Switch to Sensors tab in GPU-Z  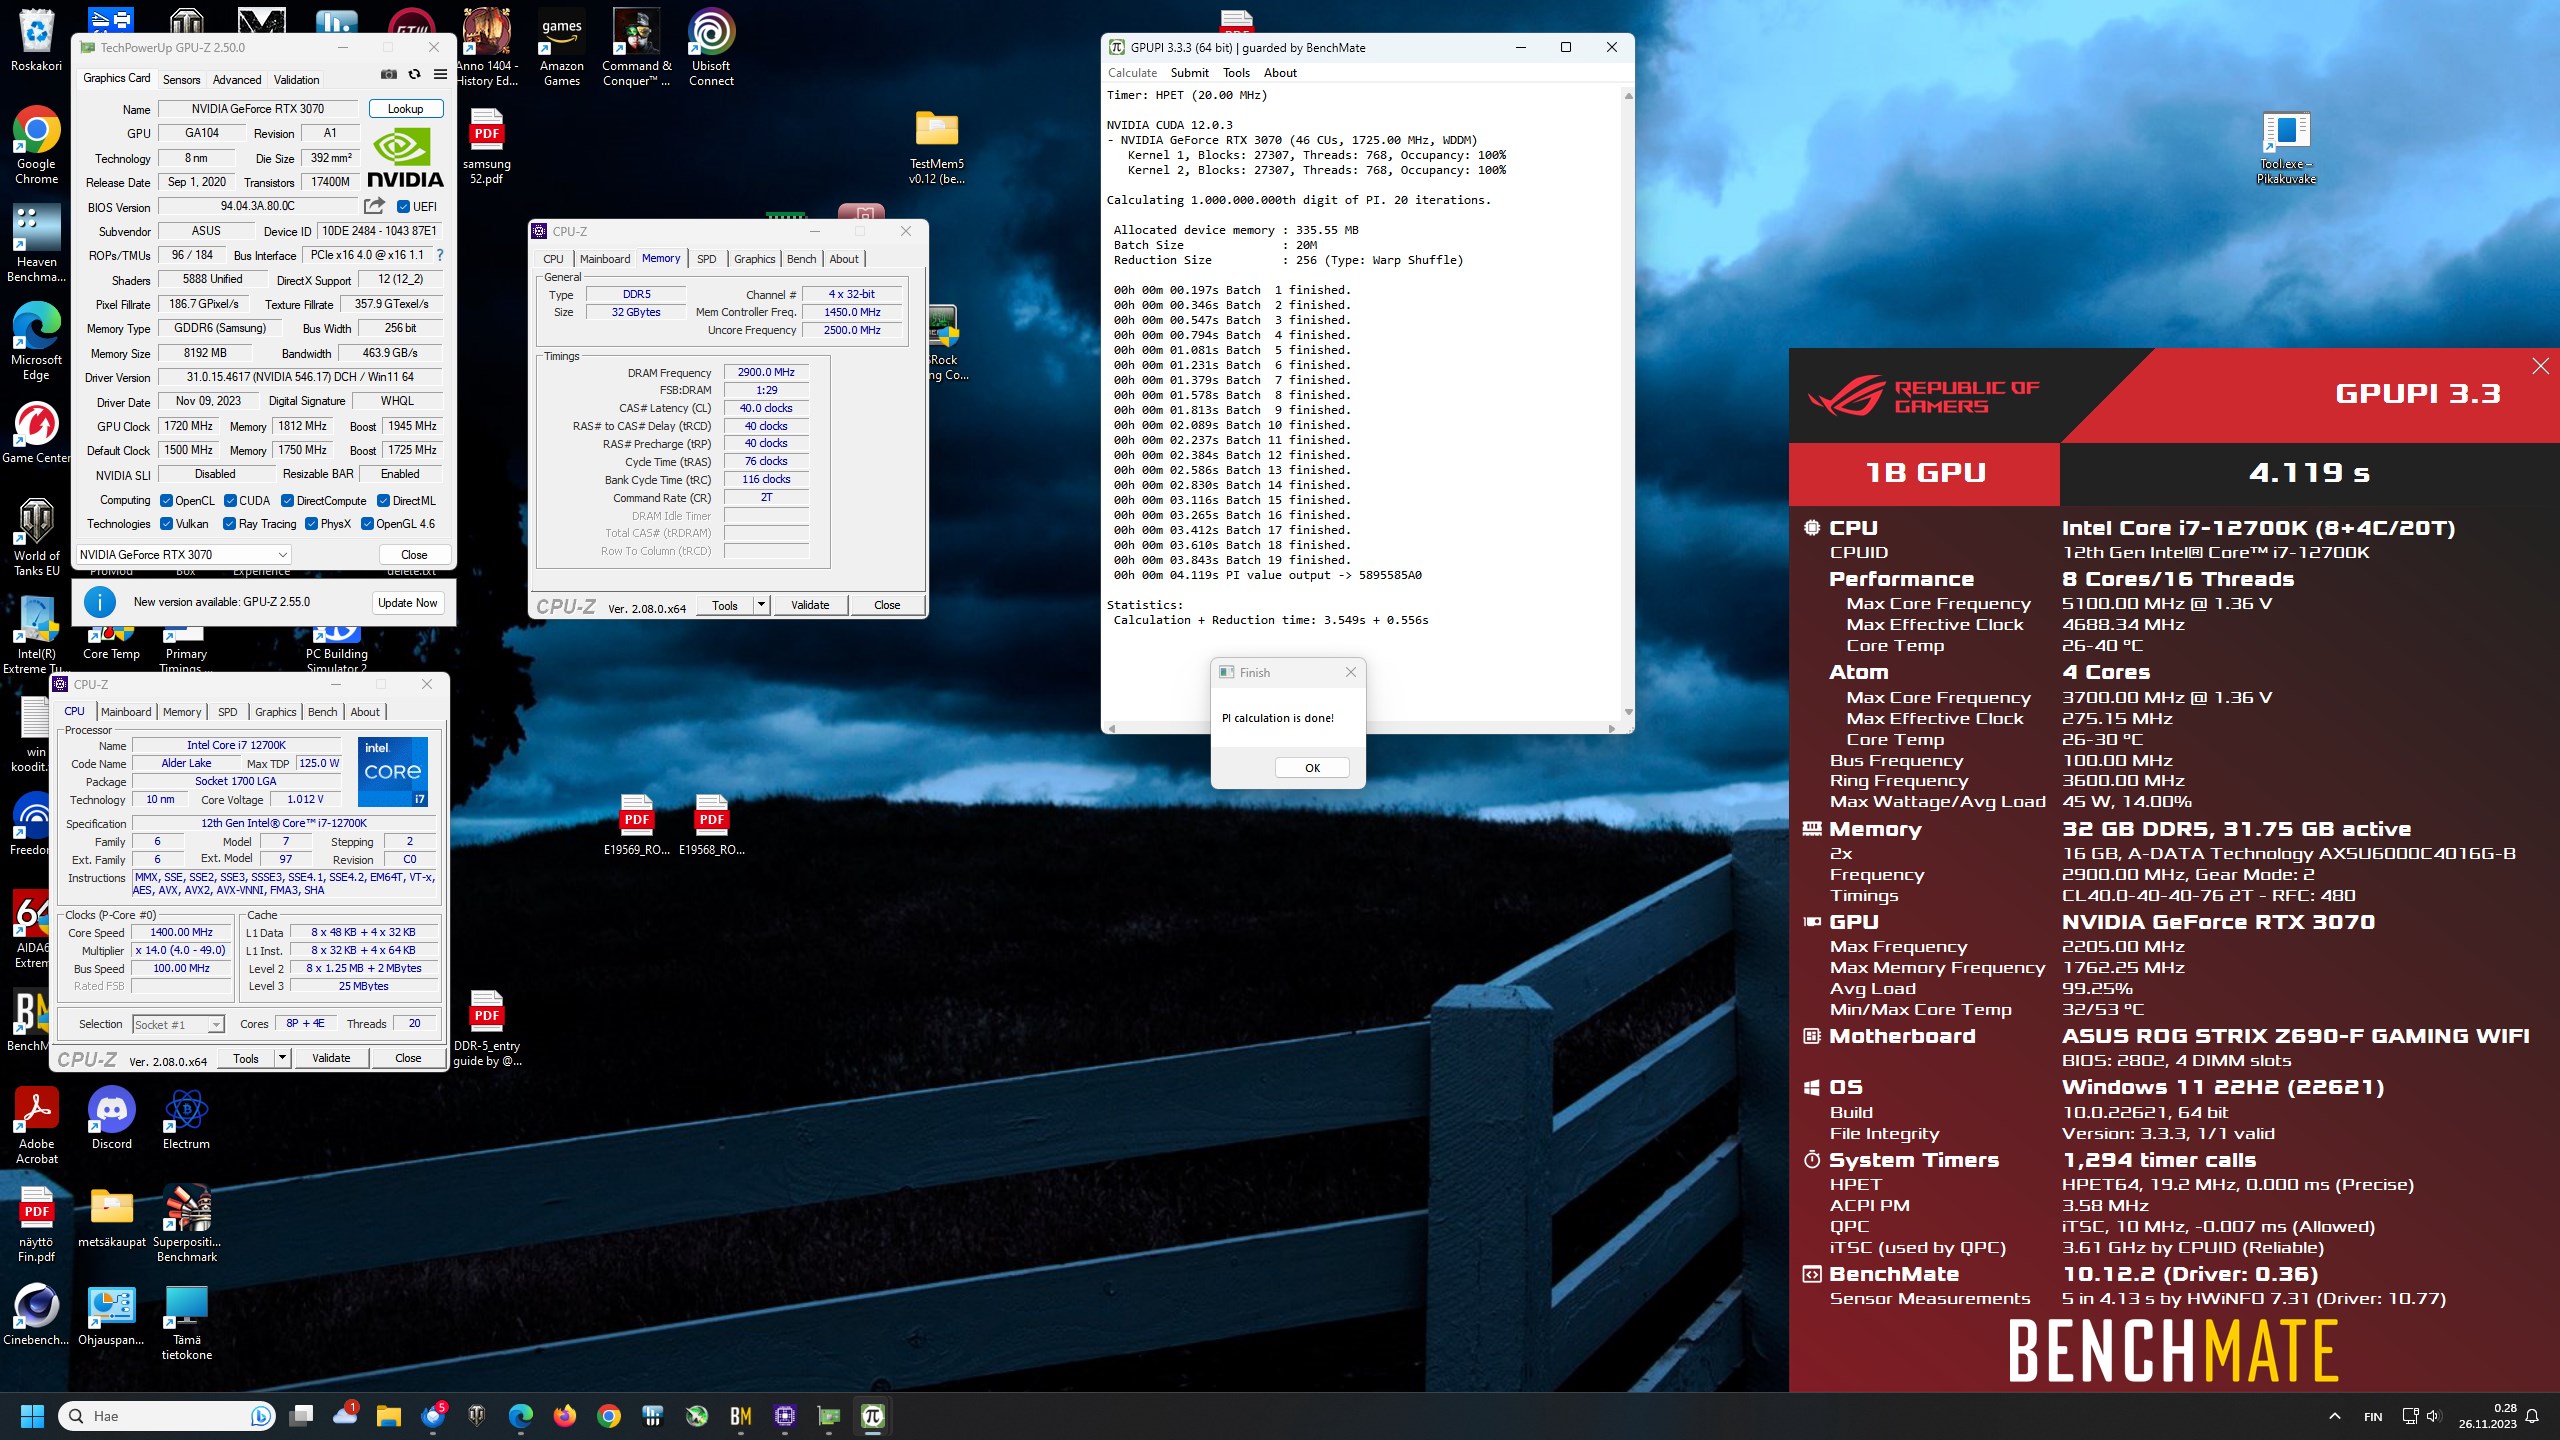[181, 80]
